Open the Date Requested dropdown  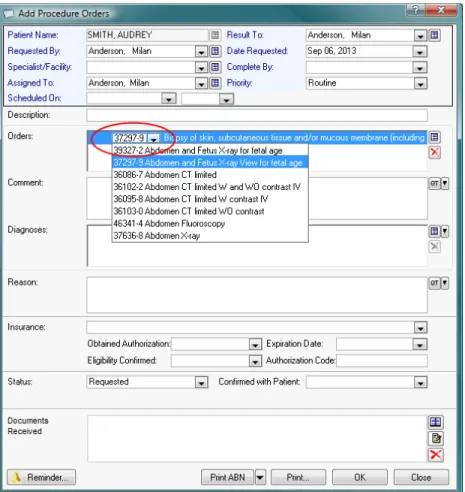[x=420, y=52]
